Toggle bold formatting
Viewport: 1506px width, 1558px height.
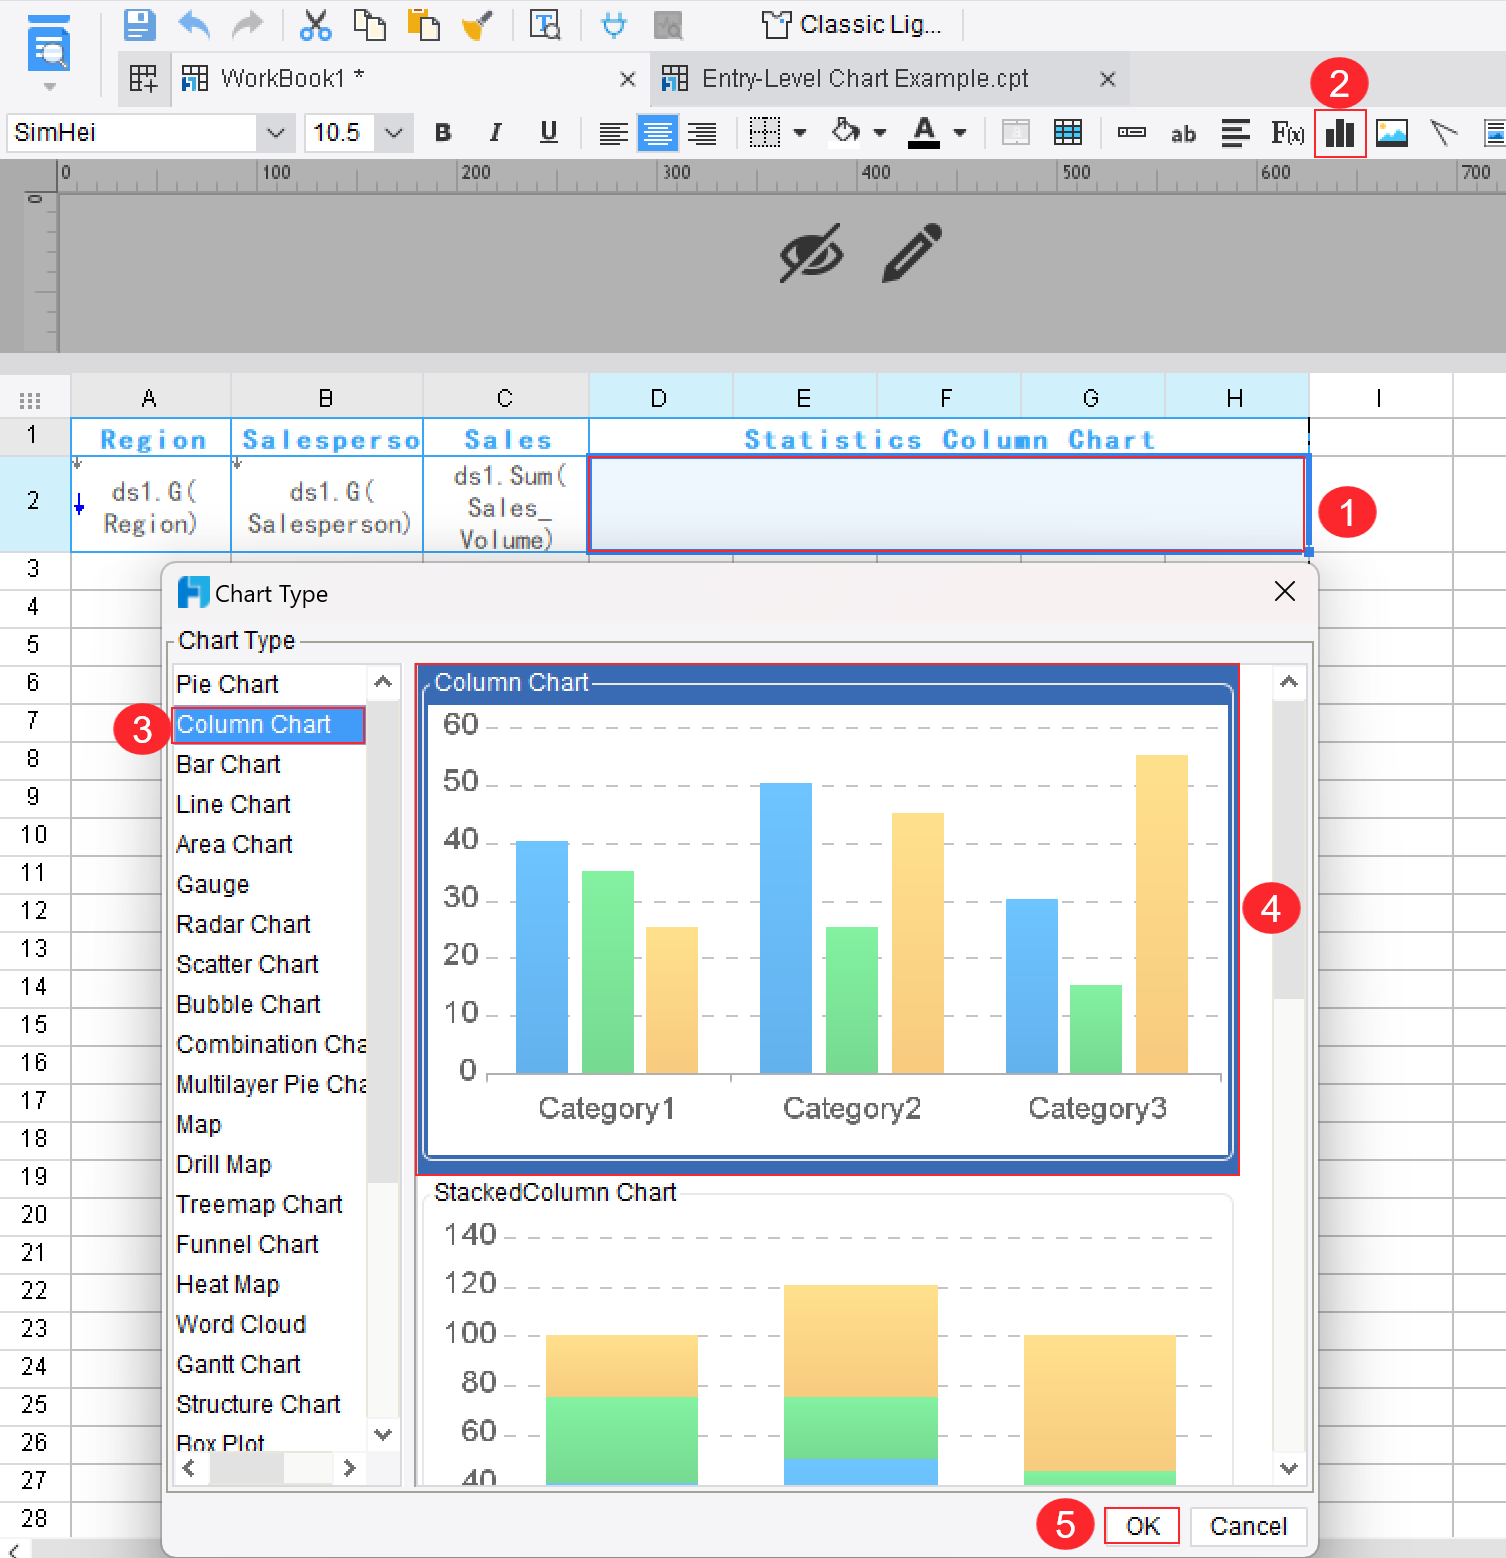coord(443,132)
